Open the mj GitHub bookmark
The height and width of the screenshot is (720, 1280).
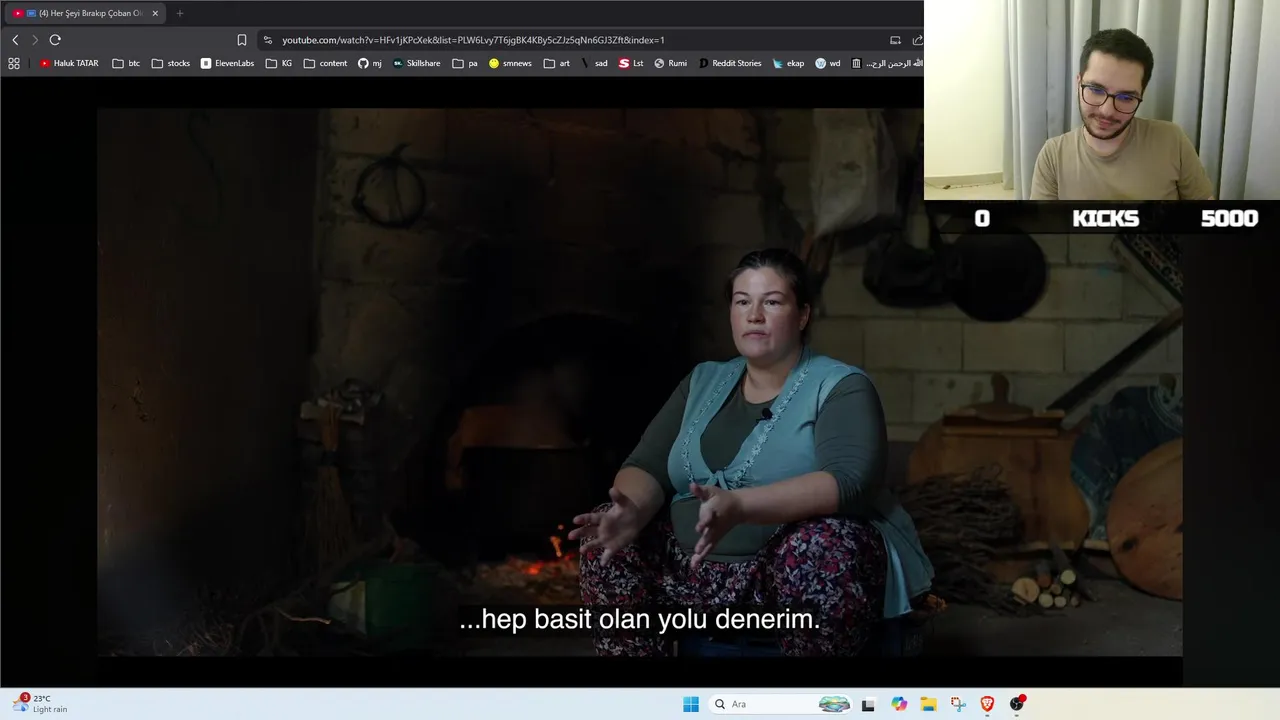370,63
